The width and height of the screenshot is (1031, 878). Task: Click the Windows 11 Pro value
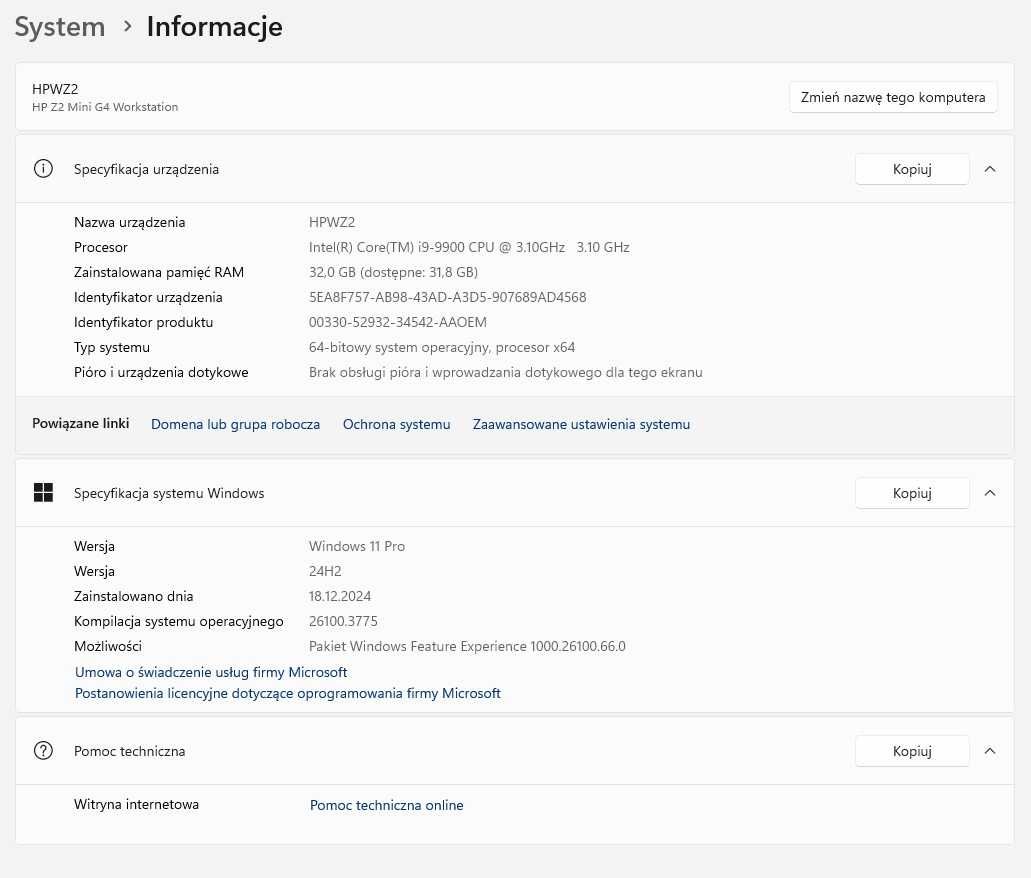357,546
